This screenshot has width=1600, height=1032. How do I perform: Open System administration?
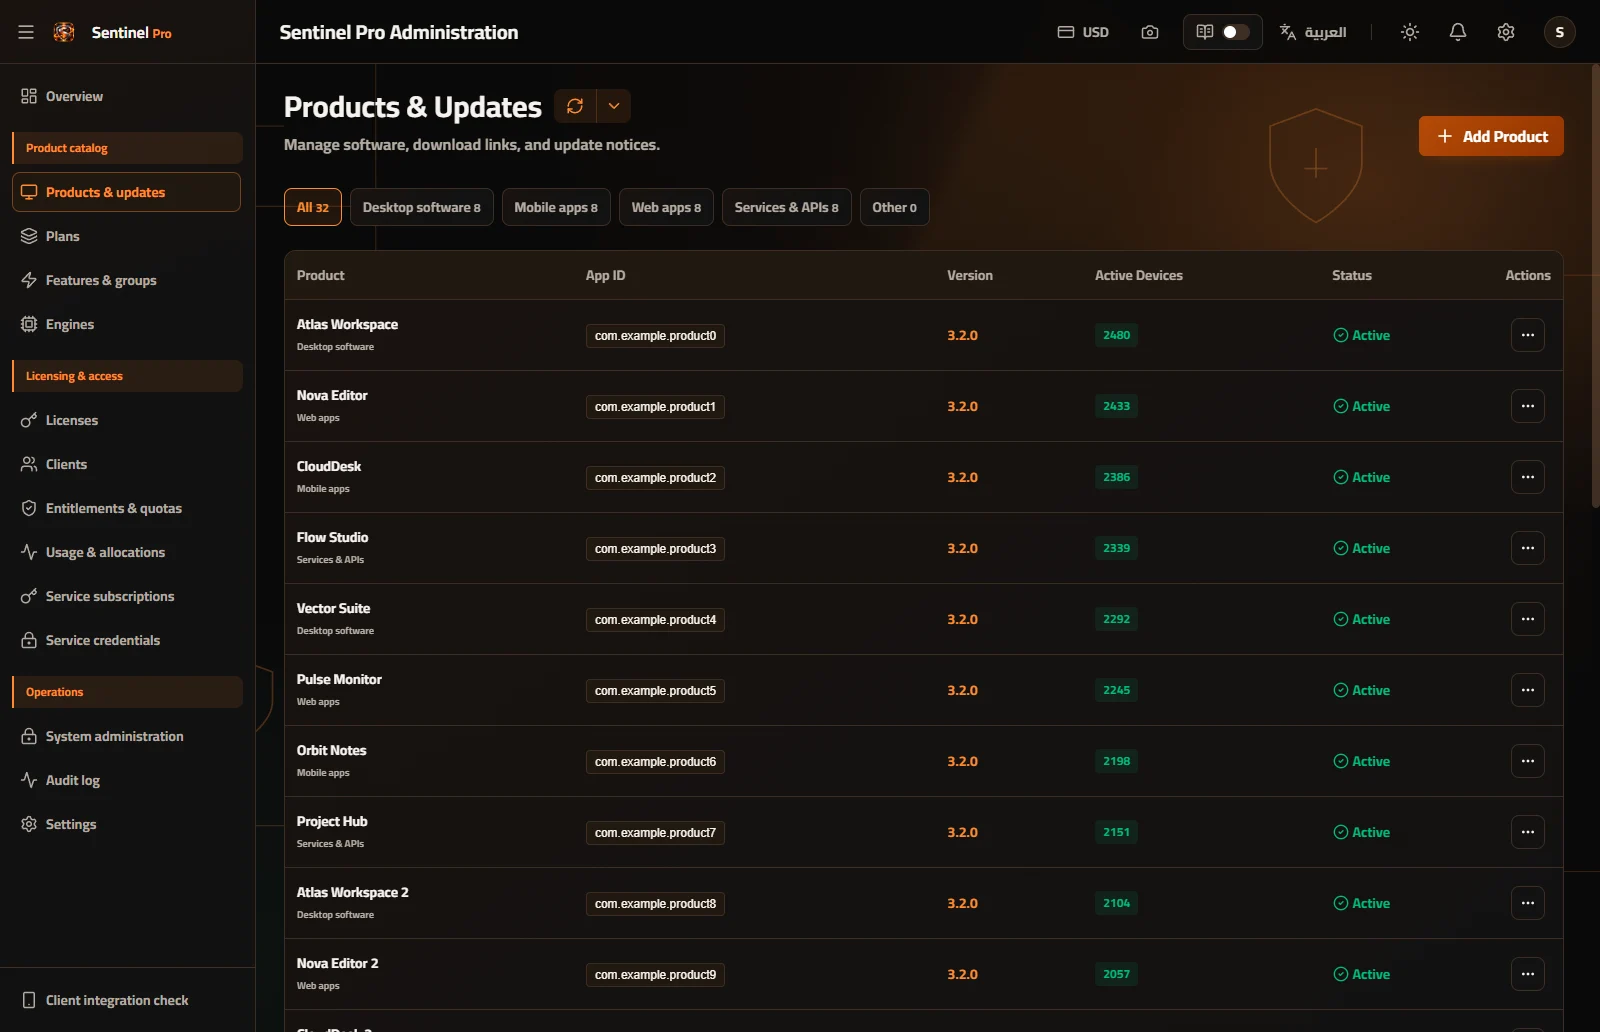(x=126, y=736)
